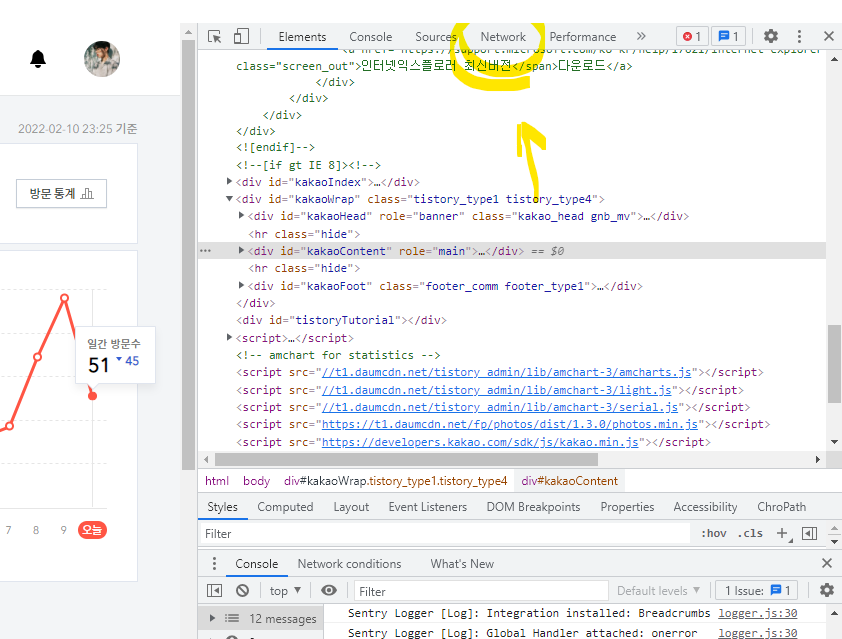Open the Default levels dropdown

tap(658, 591)
